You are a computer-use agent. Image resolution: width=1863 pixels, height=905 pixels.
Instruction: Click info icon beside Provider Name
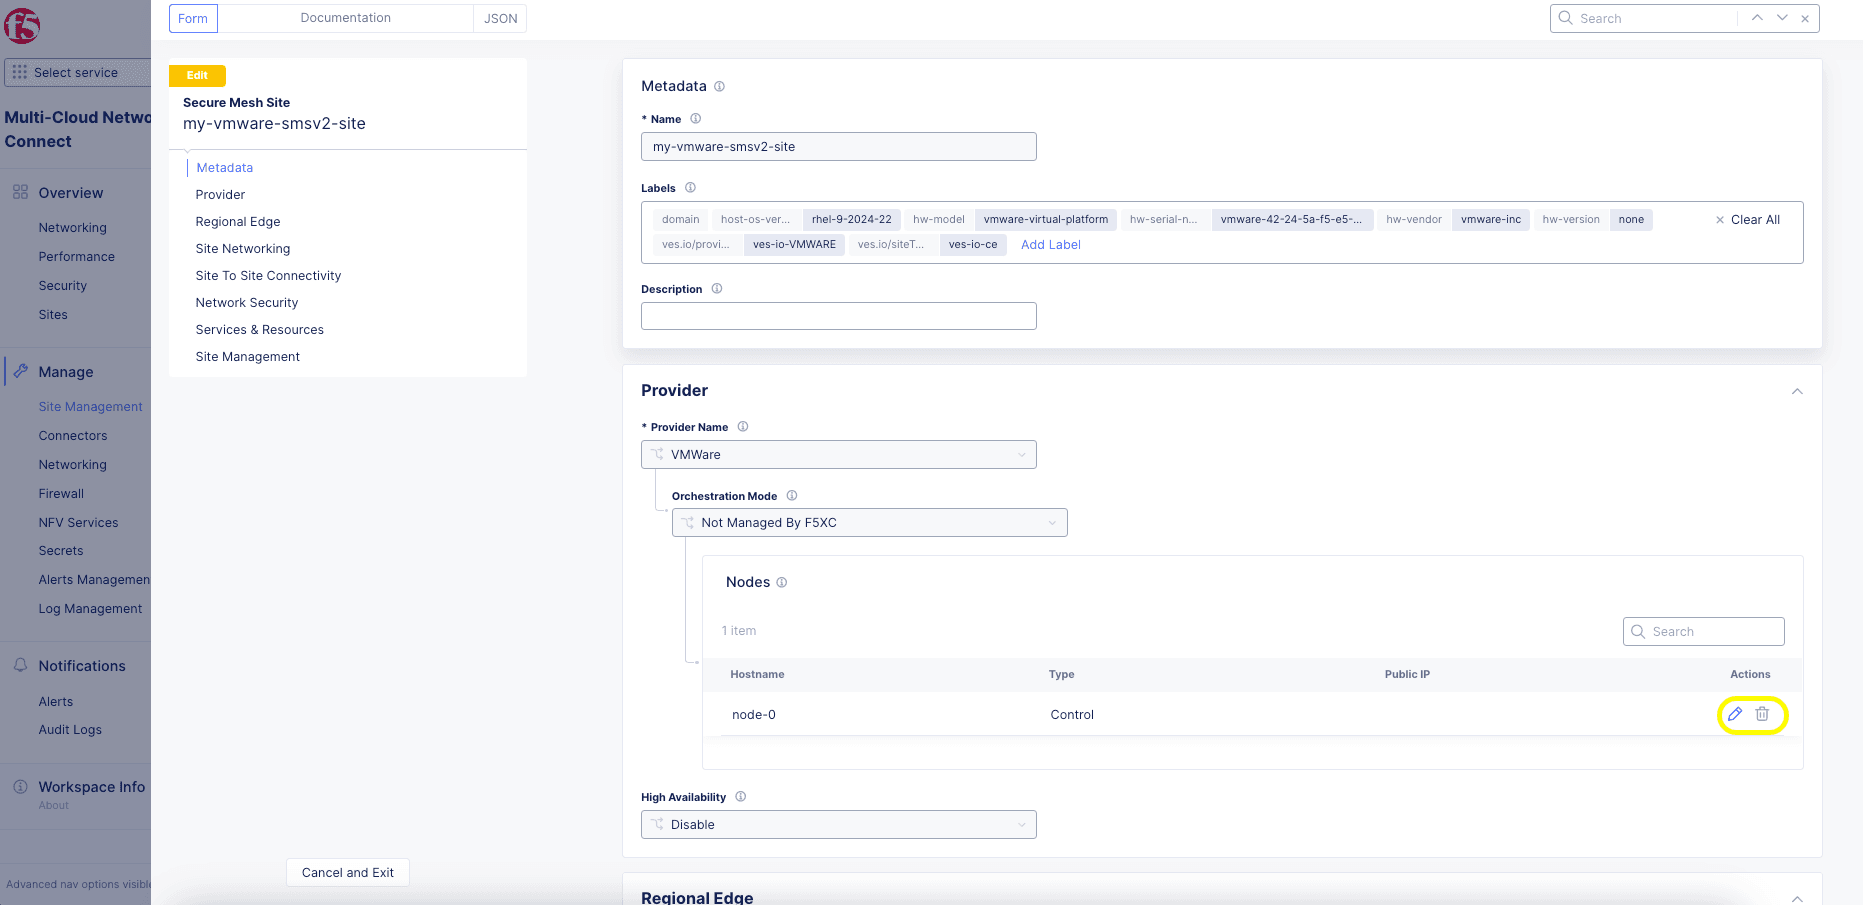743,427
